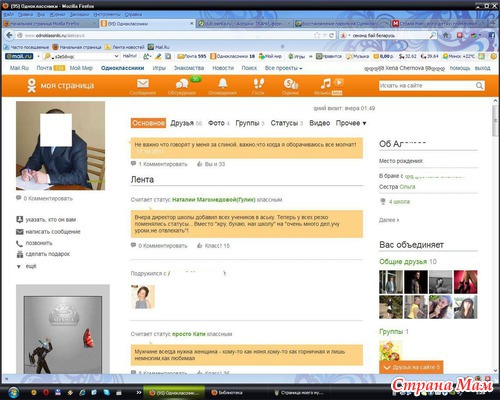
Task: Expand the 'ещё' actions list
Action: [27, 266]
